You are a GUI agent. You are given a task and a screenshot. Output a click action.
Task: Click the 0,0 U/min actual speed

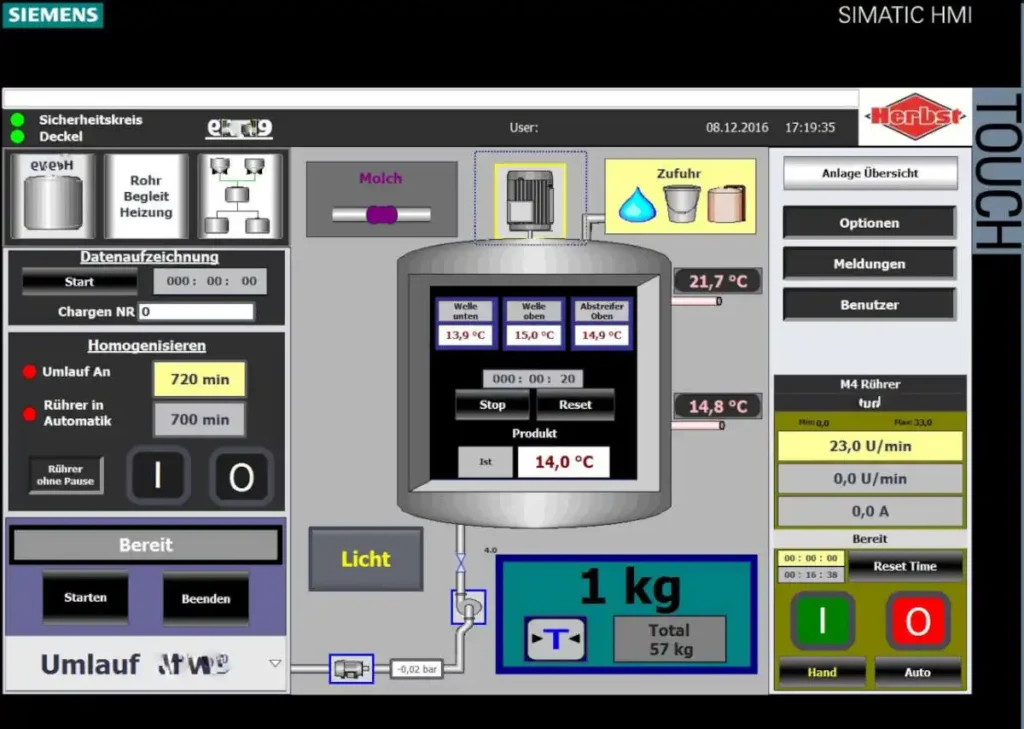870,479
